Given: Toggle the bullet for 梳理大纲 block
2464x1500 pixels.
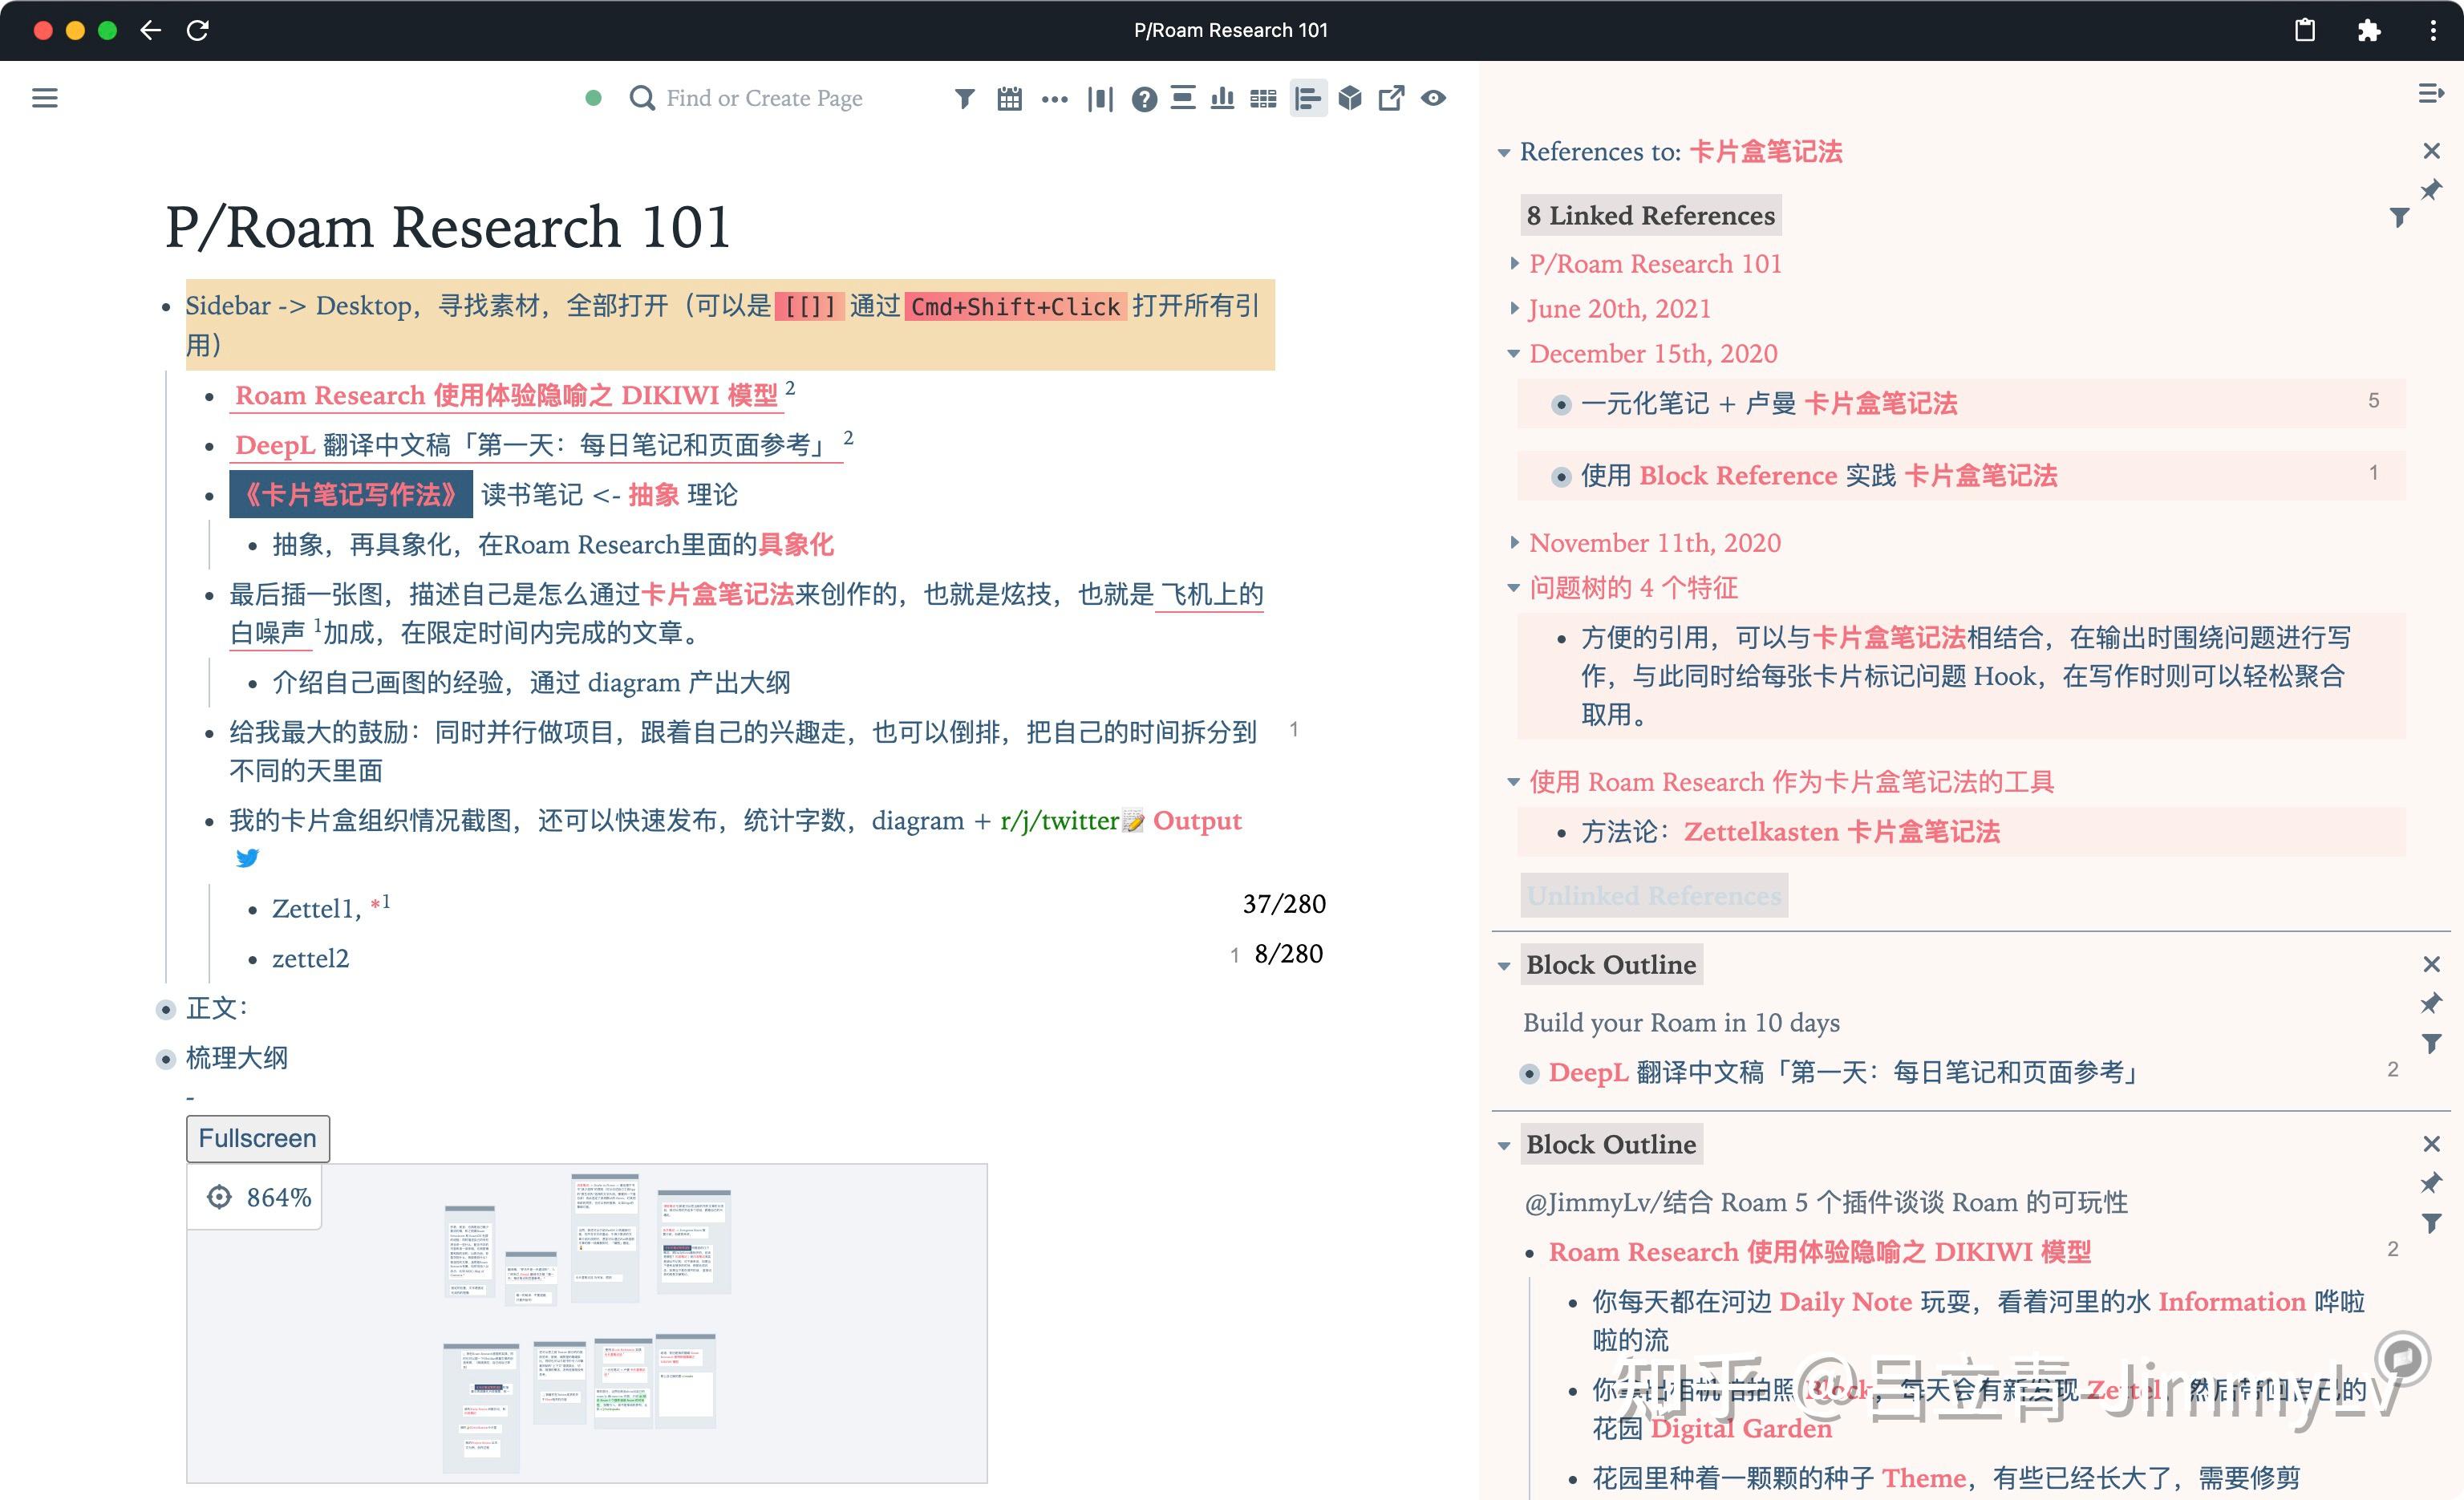Looking at the screenshot, I should click(x=165, y=1058).
